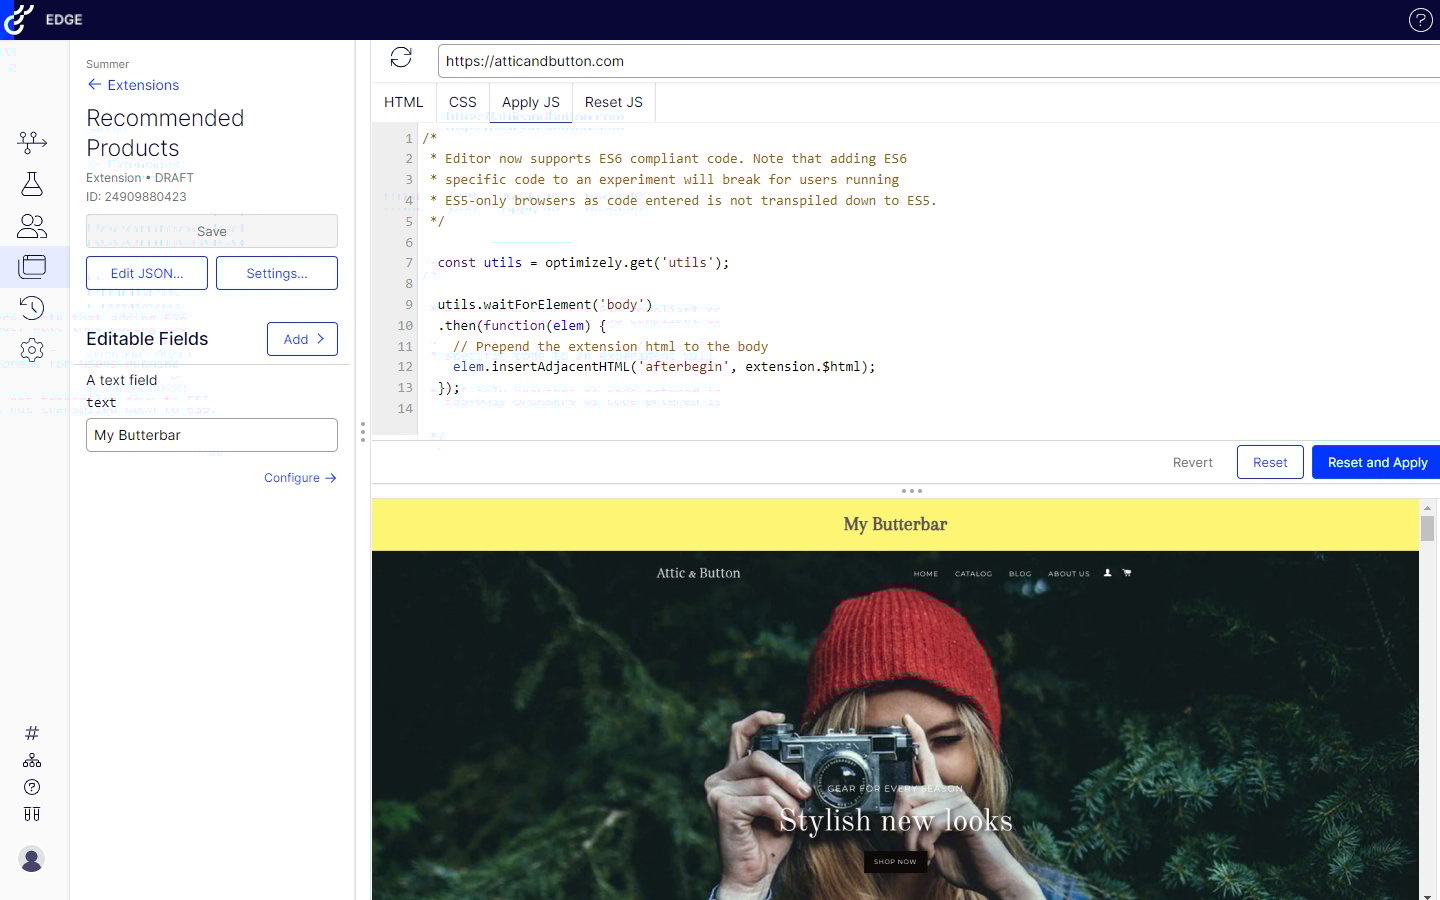The image size is (1440, 900).
Task: Switch to the CSS tab
Action: point(462,102)
